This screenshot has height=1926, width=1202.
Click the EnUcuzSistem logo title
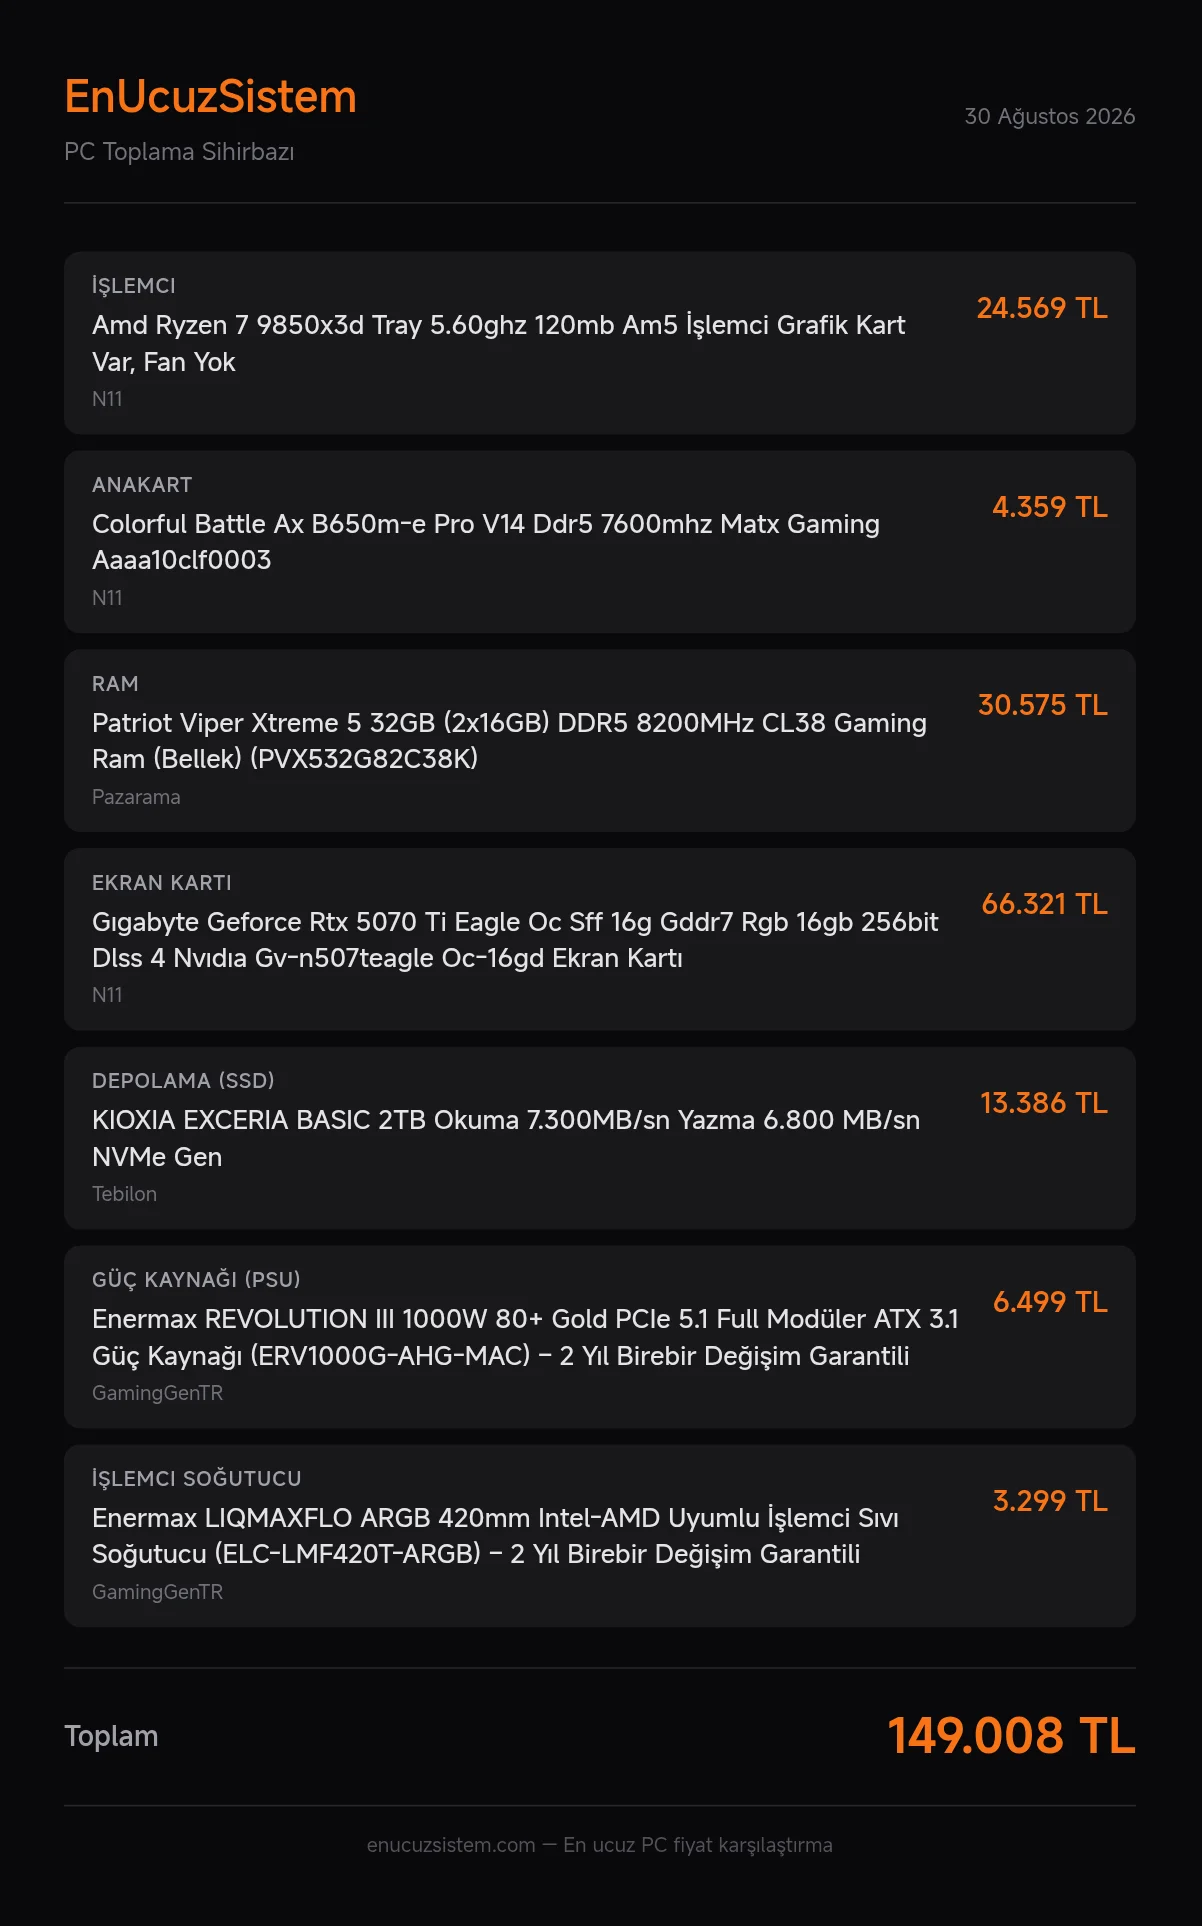tap(210, 97)
